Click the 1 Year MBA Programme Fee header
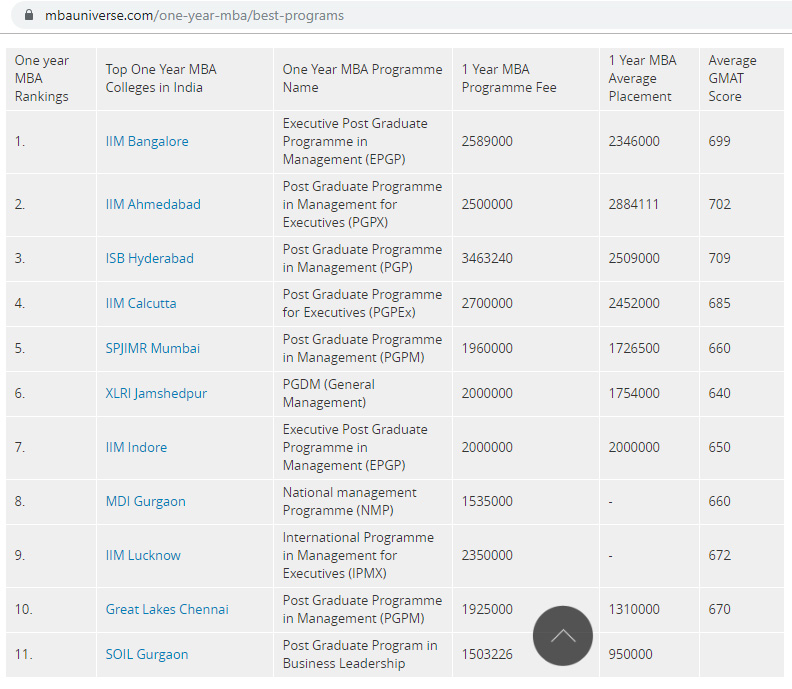The width and height of the screenshot is (792, 689). [509, 78]
